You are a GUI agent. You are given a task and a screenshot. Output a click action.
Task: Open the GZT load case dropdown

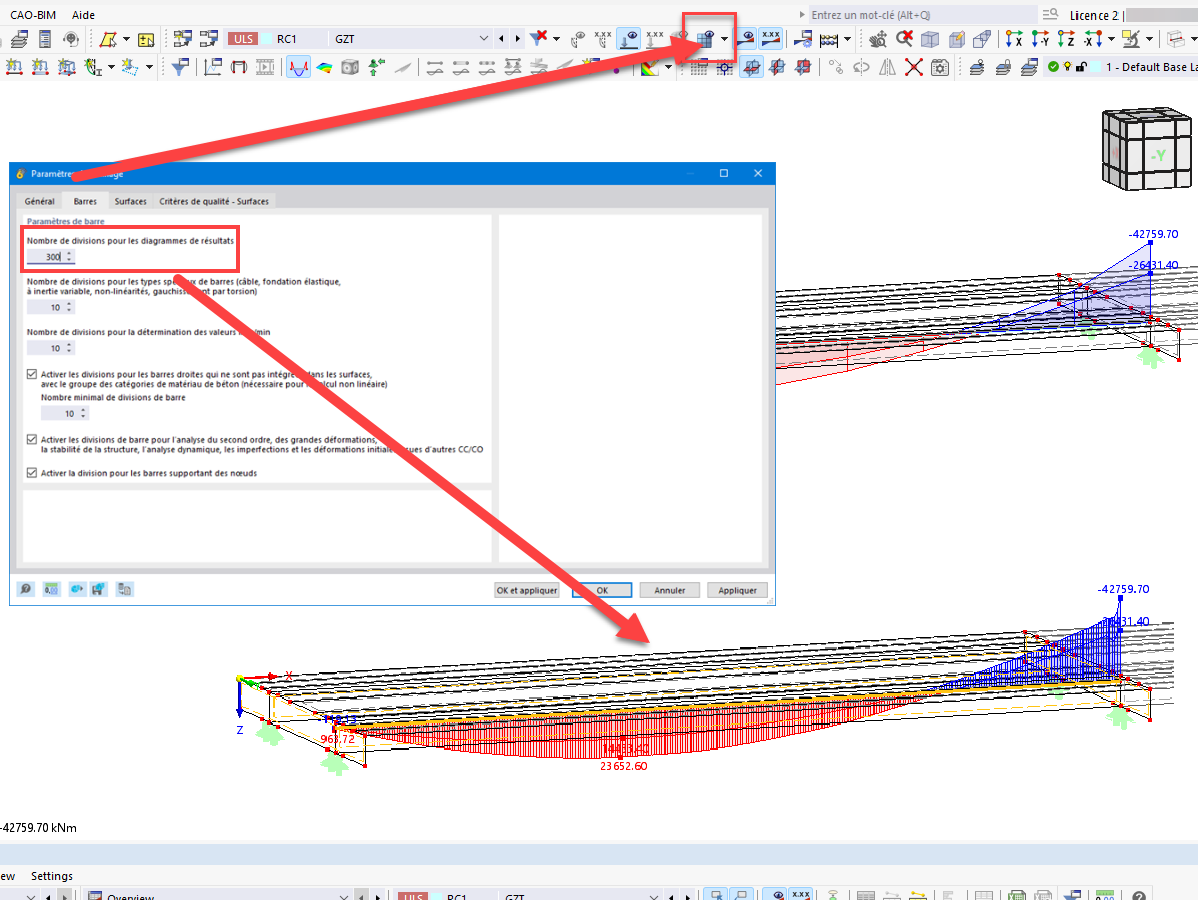point(484,38)
